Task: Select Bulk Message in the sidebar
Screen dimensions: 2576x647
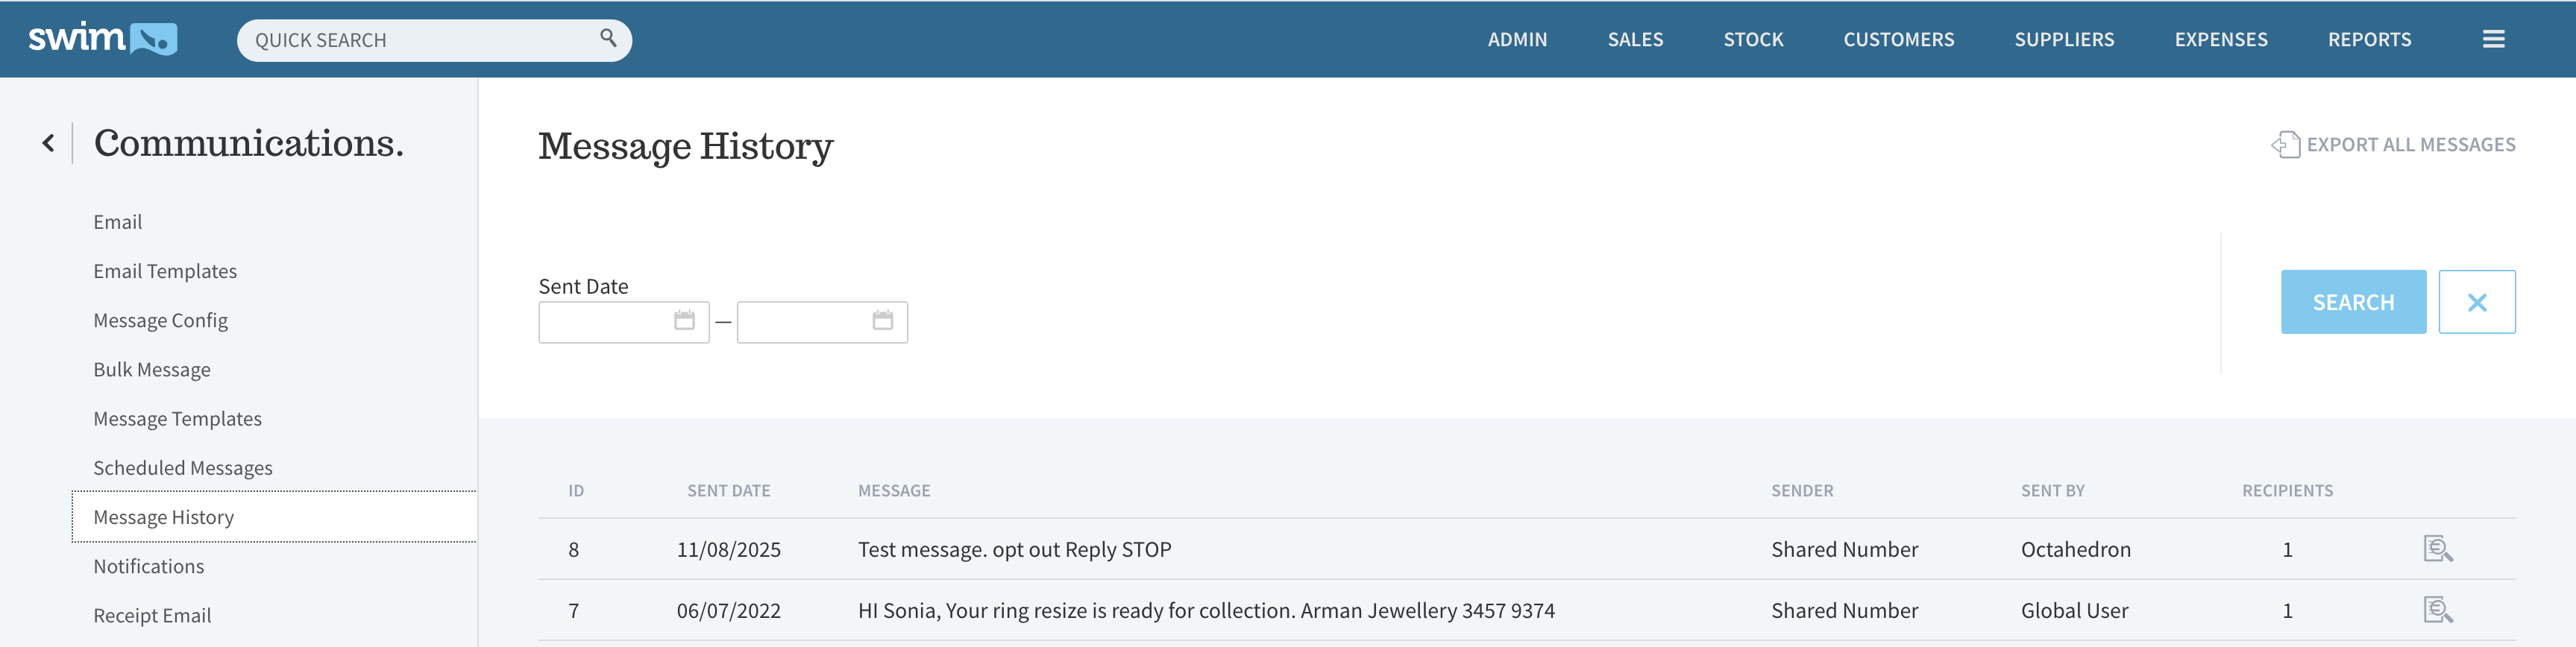Action: pos(152,370)
